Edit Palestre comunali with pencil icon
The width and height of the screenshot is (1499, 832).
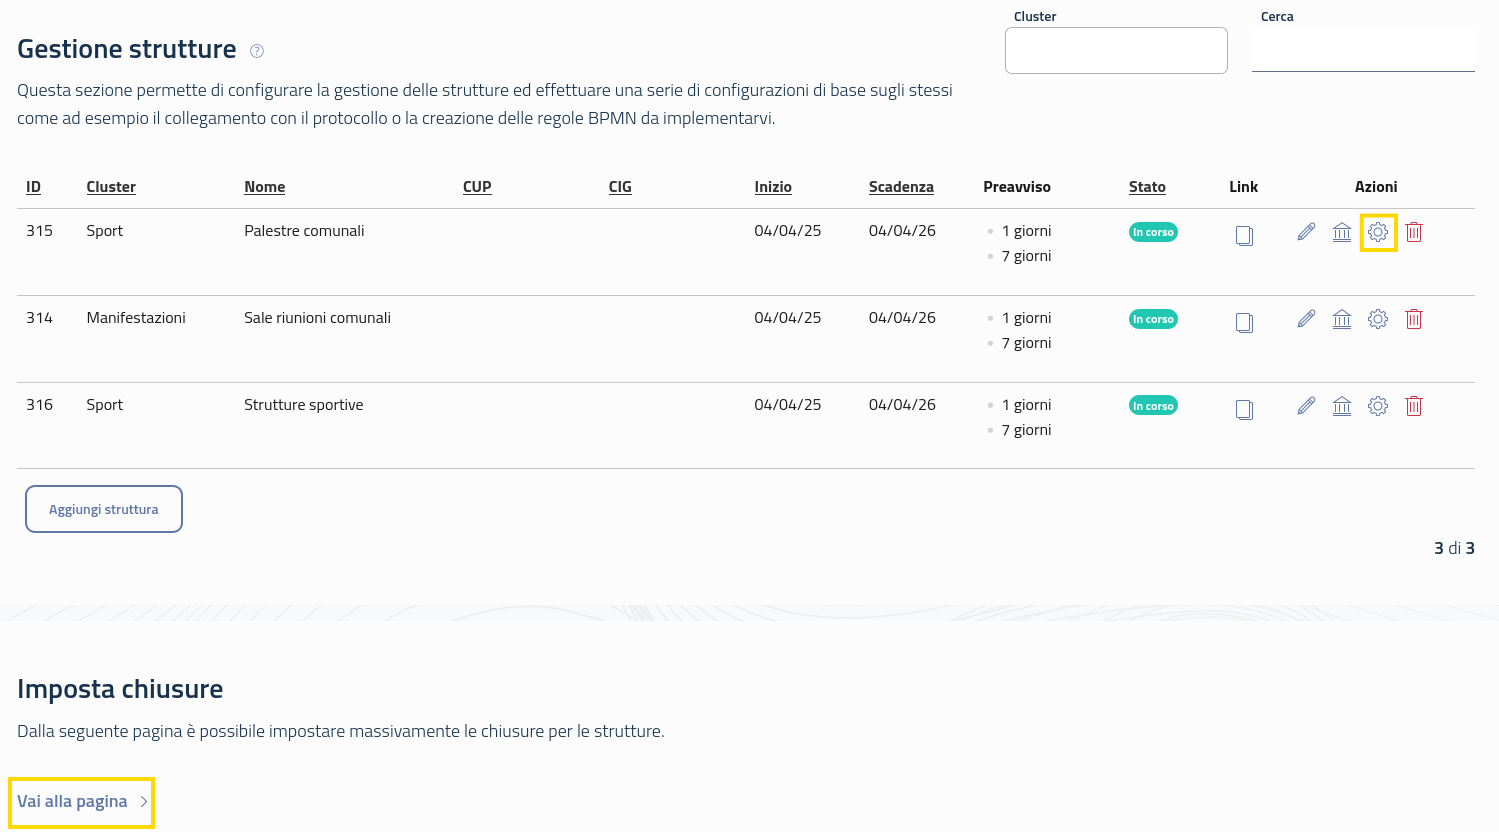pyautogui.click(x=1306, y=232)
